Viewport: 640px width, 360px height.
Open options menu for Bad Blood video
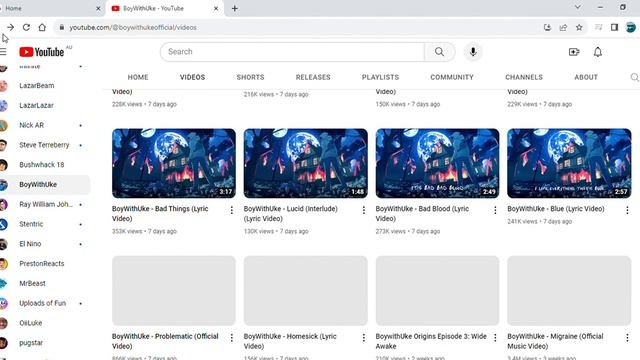coord(495,210)
